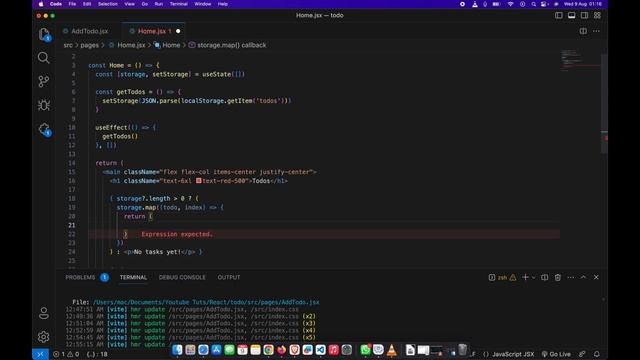The height and width of the screenshot is (360, 640).
Task: Open the Manage gear icon
Action: pos(44,337)
